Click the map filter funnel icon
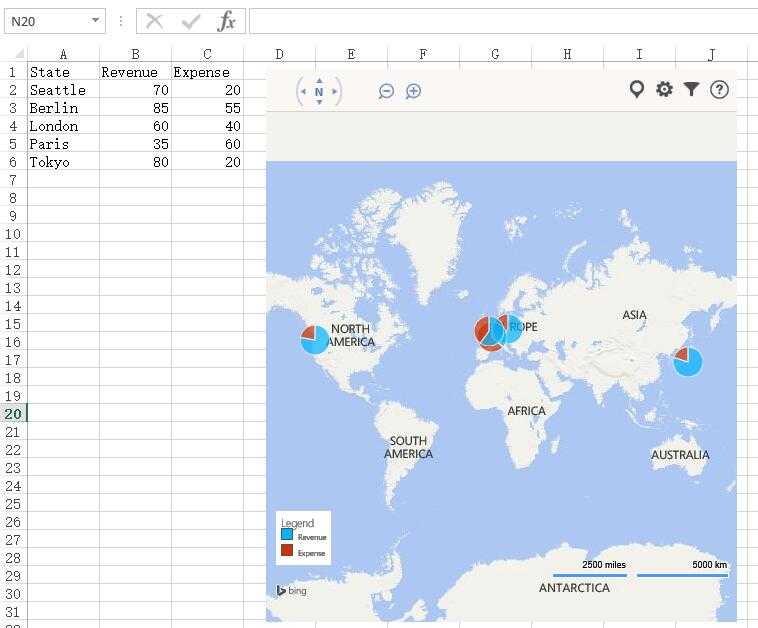Viewport: 758px width, 628px height. click(x=691, y=89)
